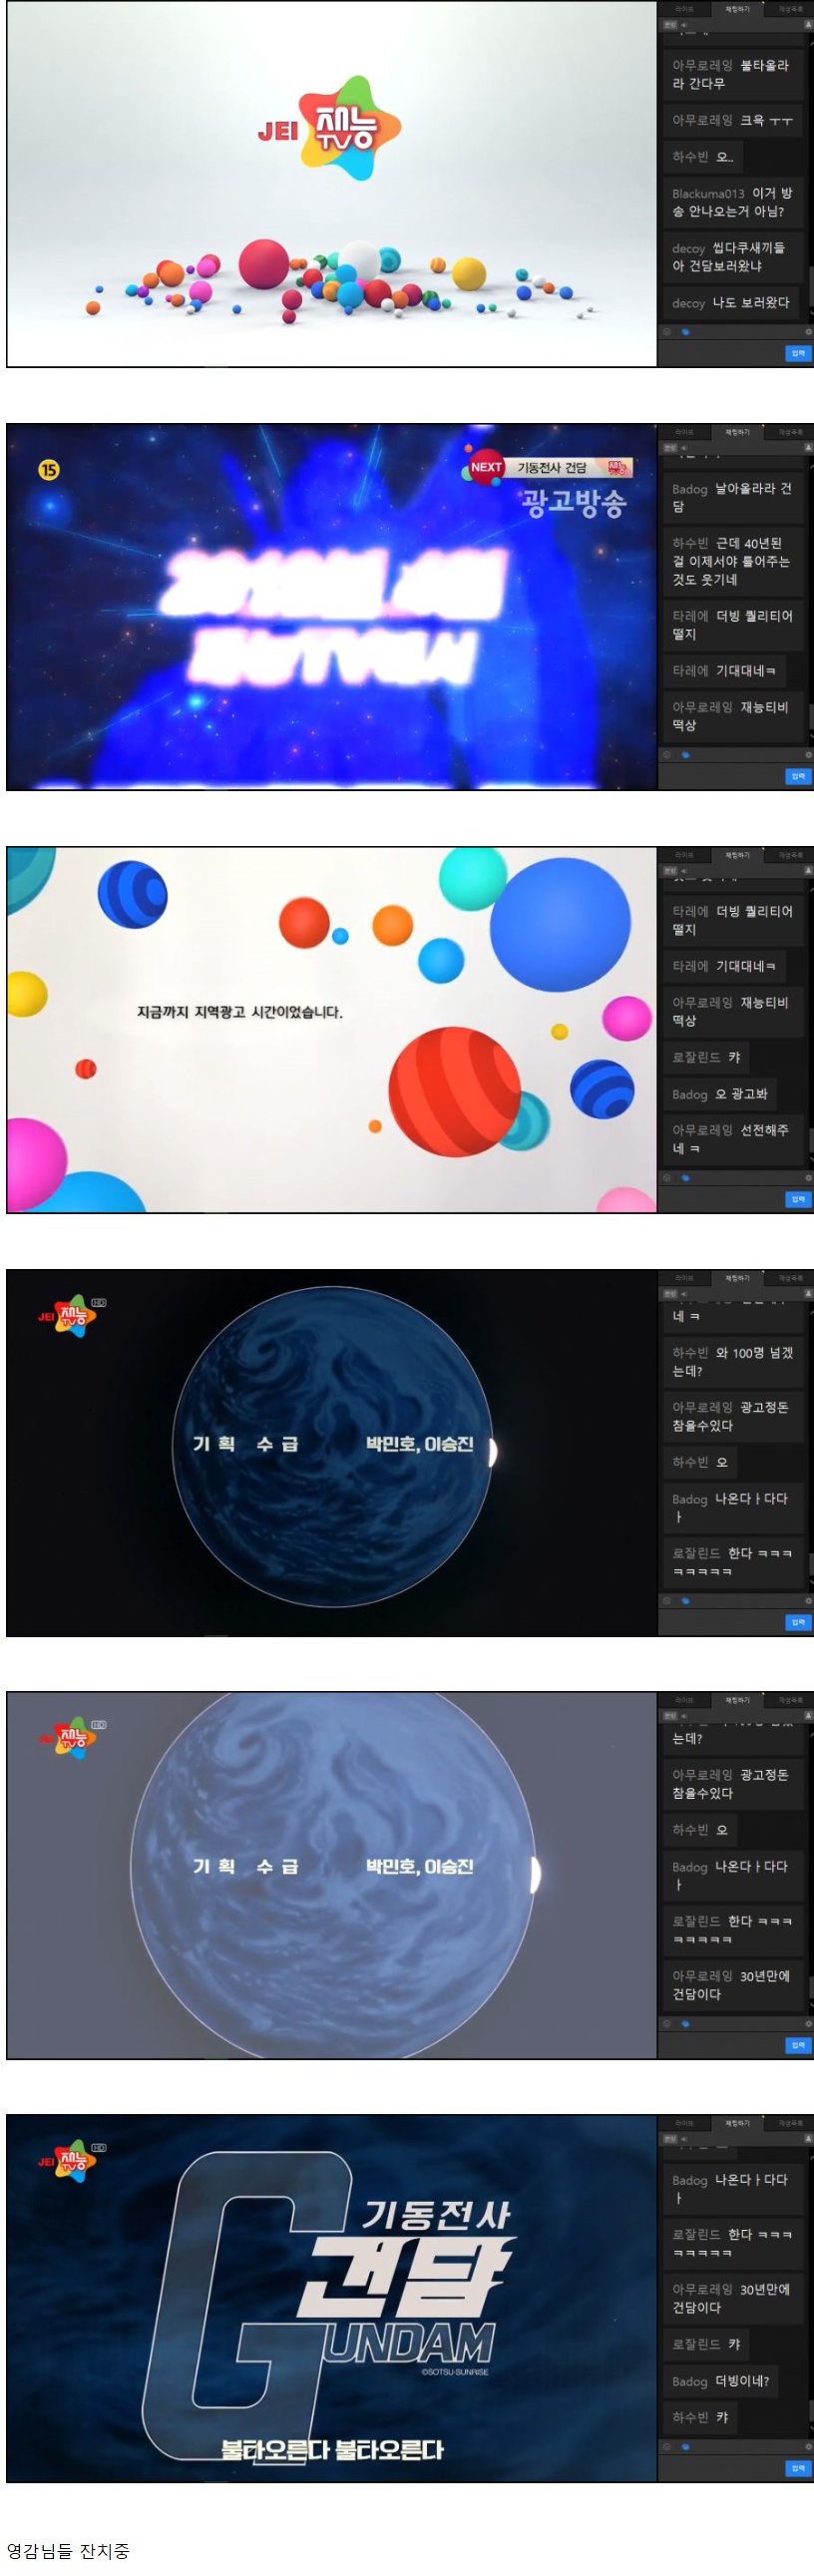Click the emoji icon in the JEI logo screenshot's chat
The height and width of the screenshot is (2576, 814).
(667, 333)
